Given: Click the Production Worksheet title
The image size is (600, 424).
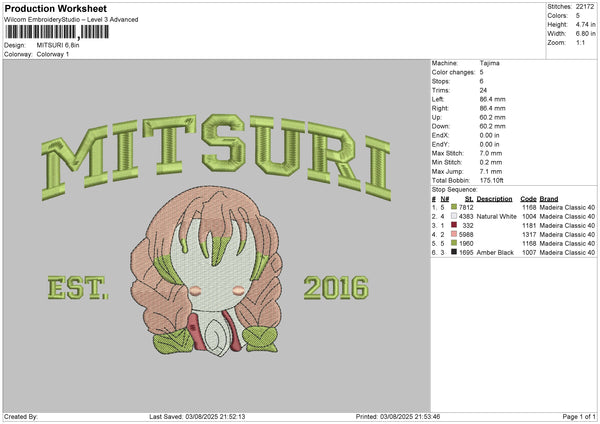Looking at the screenshot, I should 47,8.
